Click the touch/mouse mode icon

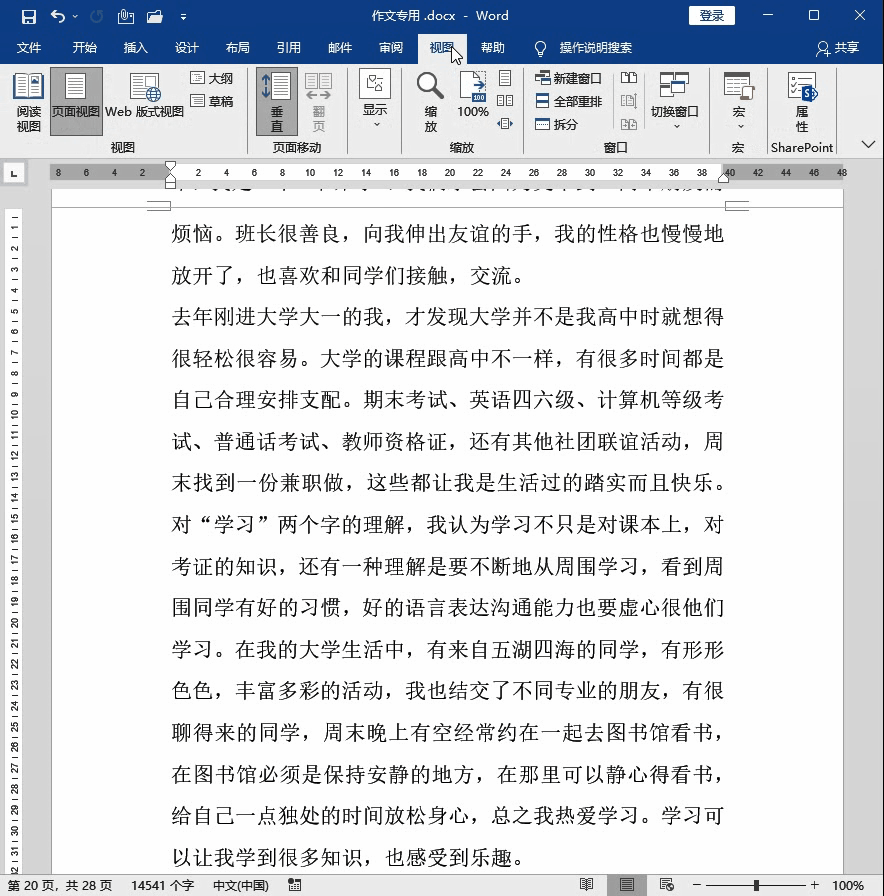click(x=126, y=17)
